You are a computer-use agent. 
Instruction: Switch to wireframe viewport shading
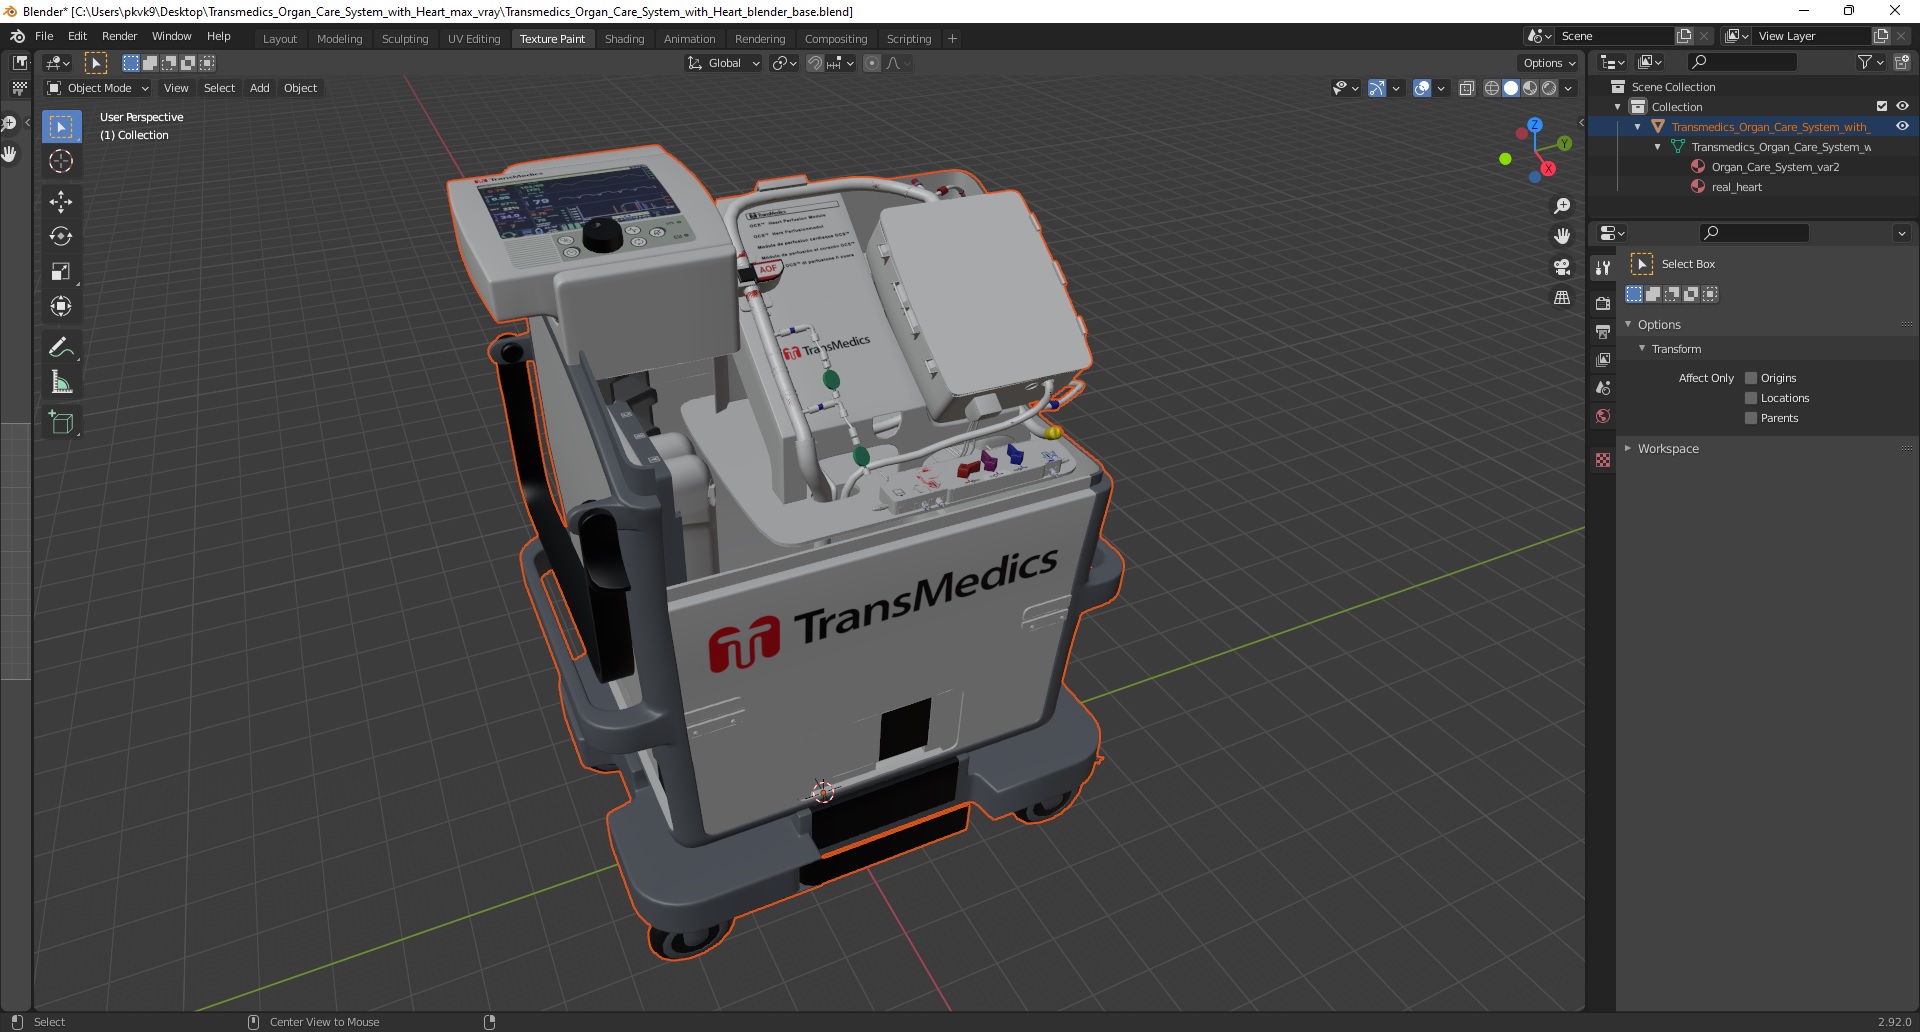[x=1492, y=88]
